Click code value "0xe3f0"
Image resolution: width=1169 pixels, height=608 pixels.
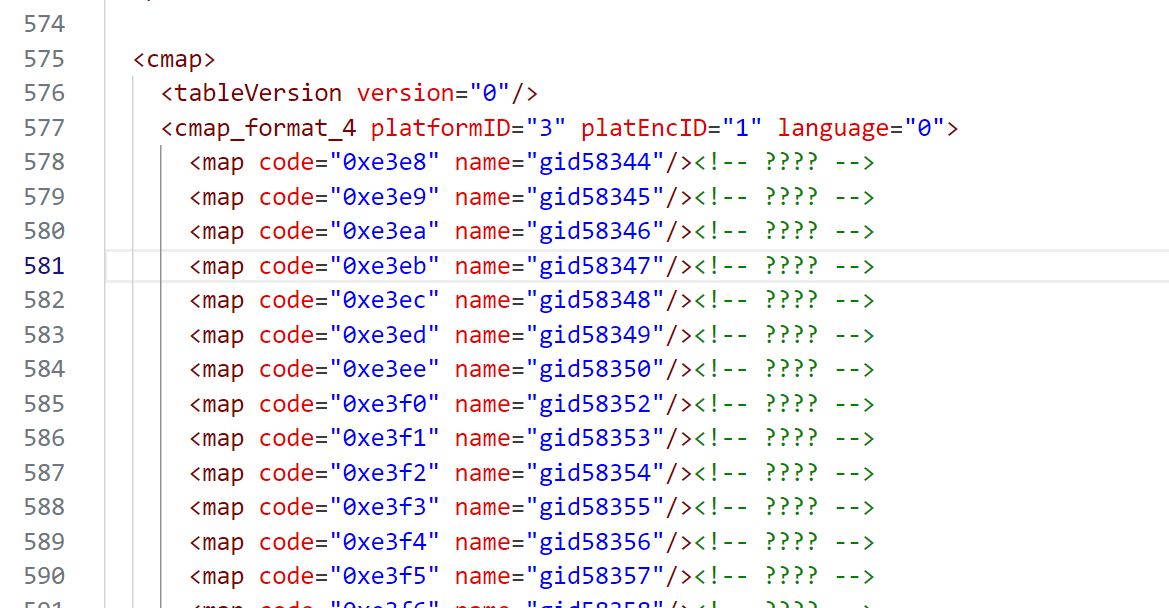click(x=385, y=404)
